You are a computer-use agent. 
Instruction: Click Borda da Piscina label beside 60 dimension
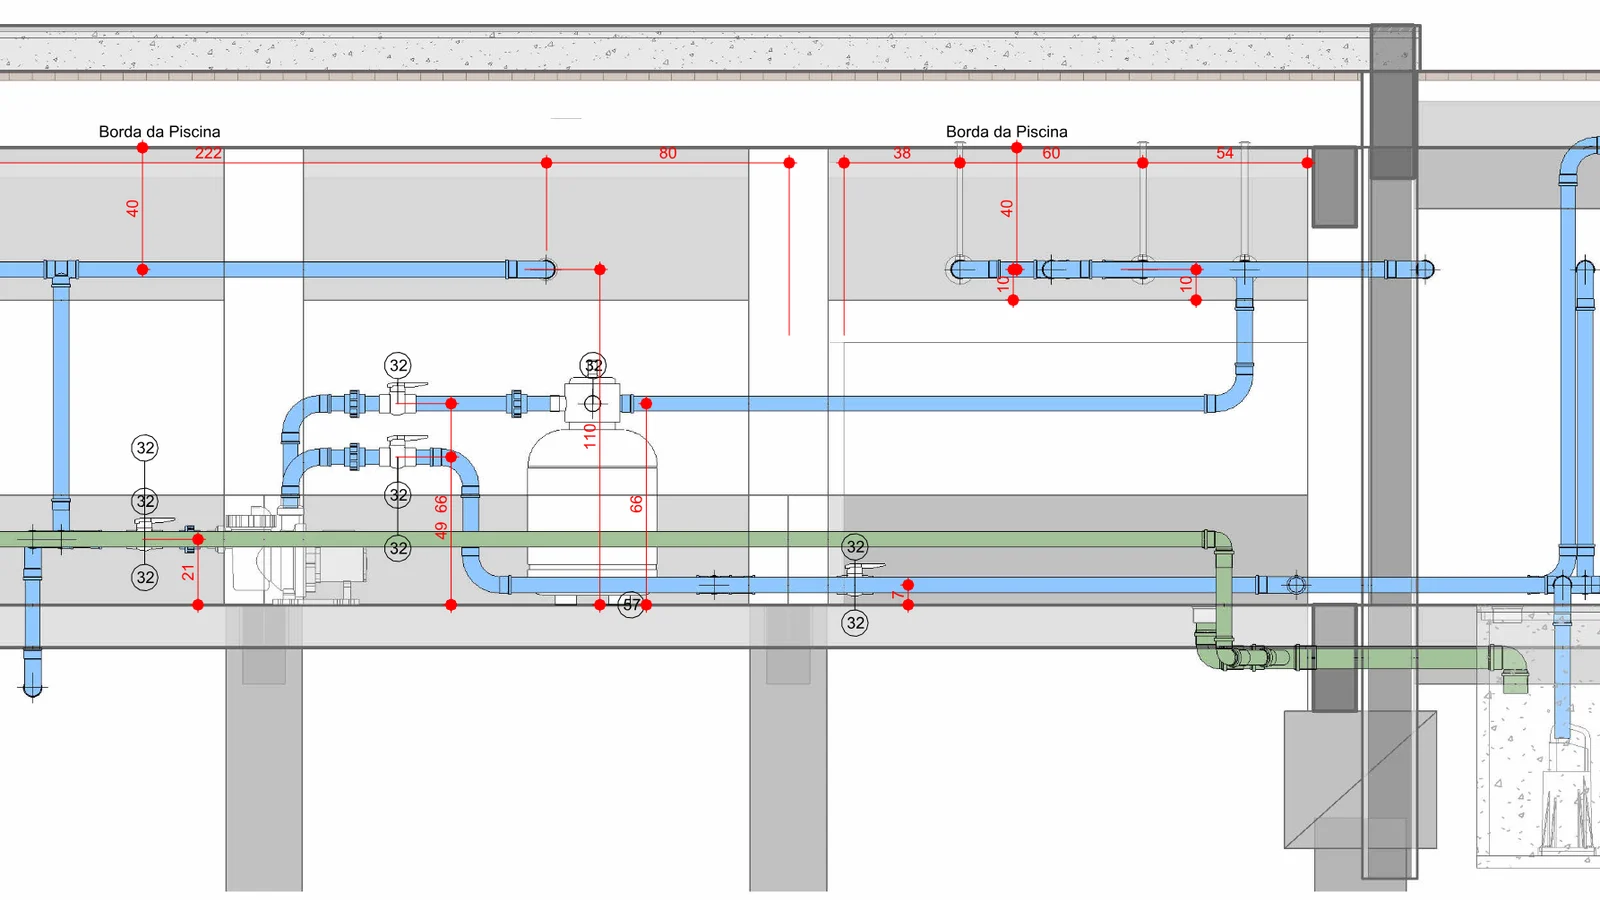pos(1007,131)
